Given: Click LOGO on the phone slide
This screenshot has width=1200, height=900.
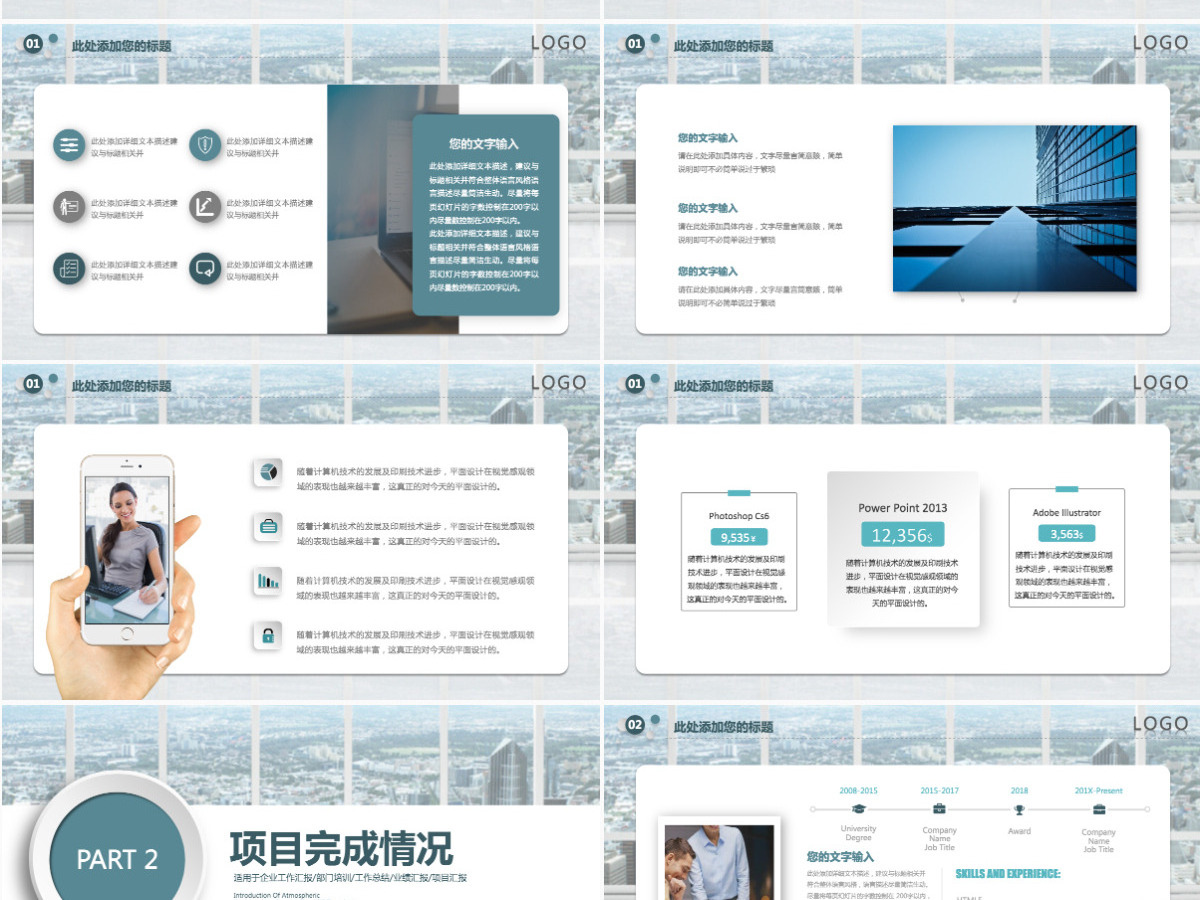Looking at the screenshot, I should tap(558, 383).
